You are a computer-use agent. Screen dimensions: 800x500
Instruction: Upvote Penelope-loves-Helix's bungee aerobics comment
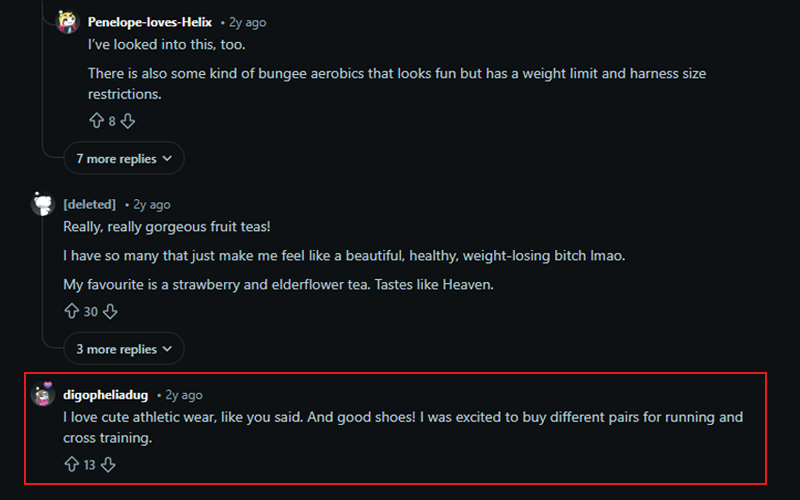pyautogui.click(x=96, y=121)
